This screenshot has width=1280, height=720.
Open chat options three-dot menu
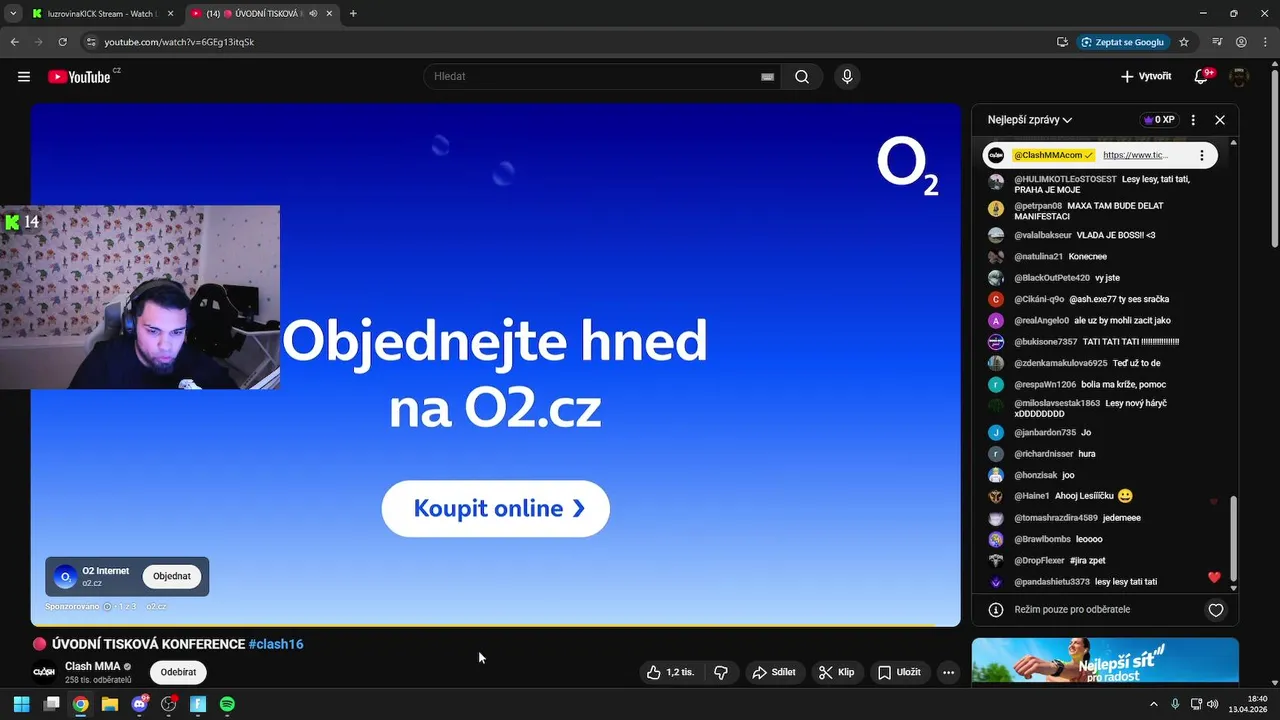1193,120
